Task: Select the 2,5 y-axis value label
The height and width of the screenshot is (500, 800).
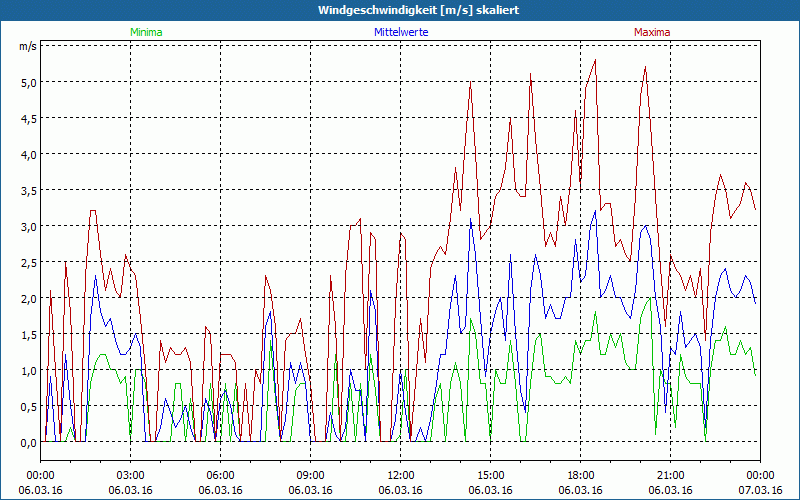Action: click(28, 262)
